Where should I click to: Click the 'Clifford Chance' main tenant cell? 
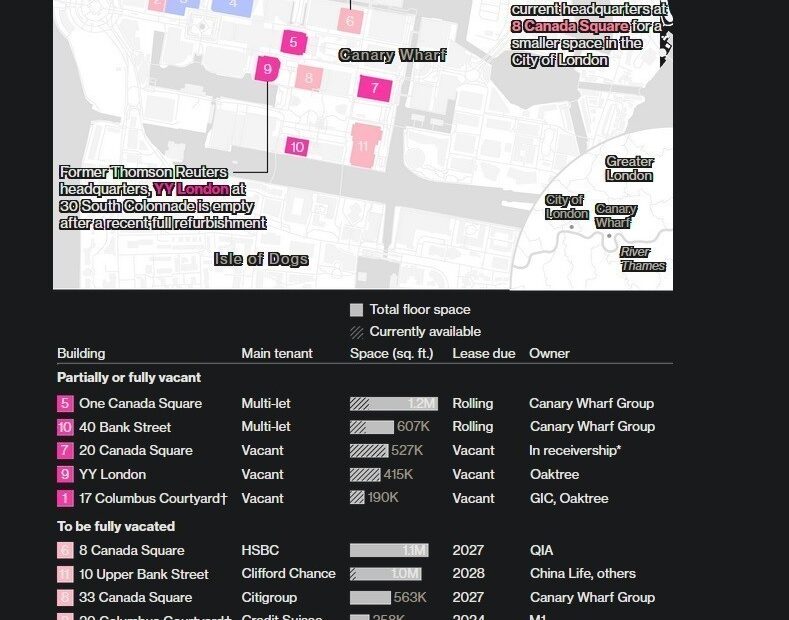pos(288,574)
